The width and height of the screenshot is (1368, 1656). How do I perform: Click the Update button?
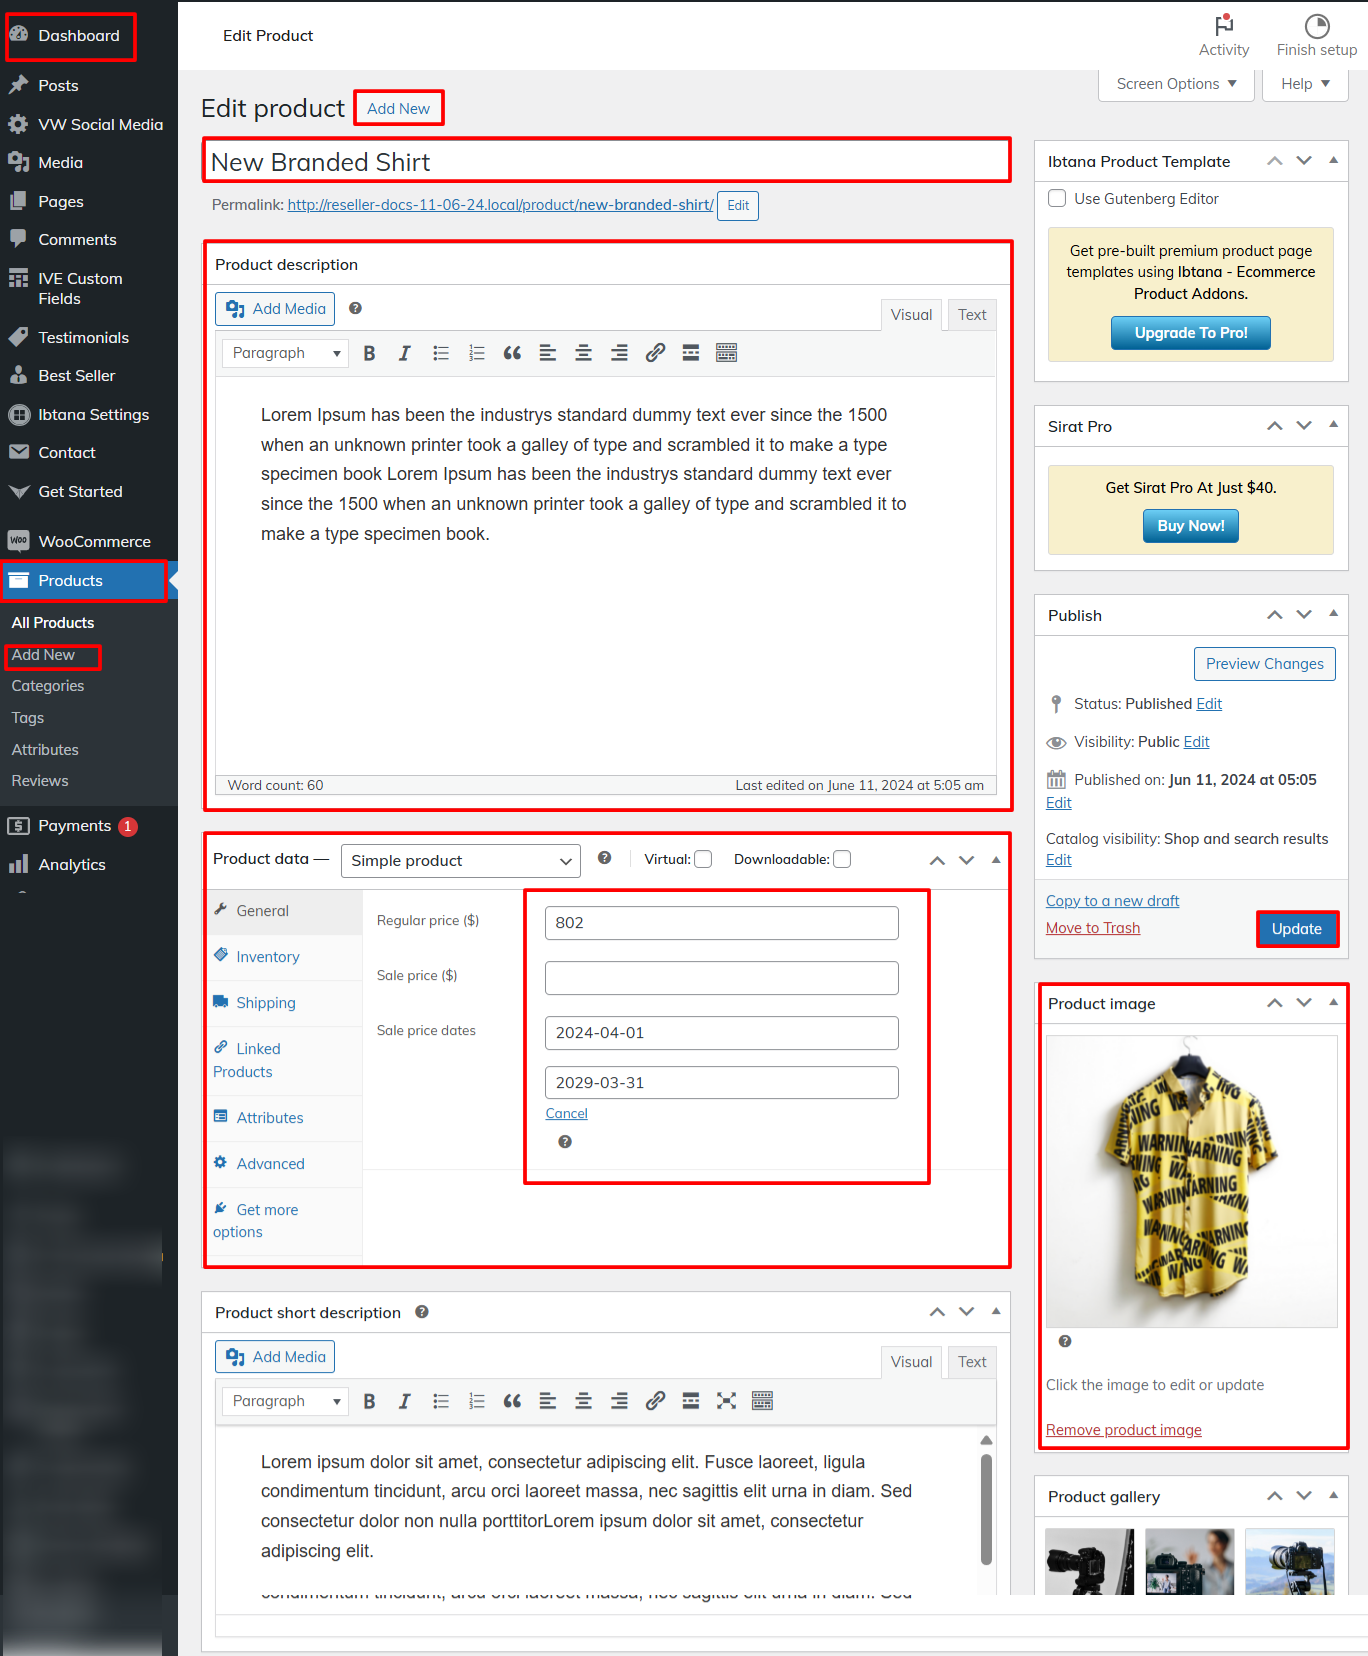pos(1296,929)
